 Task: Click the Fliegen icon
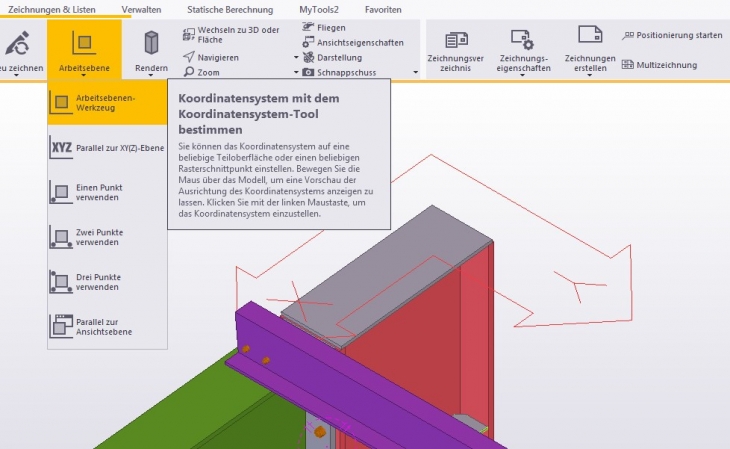point(308,27)
